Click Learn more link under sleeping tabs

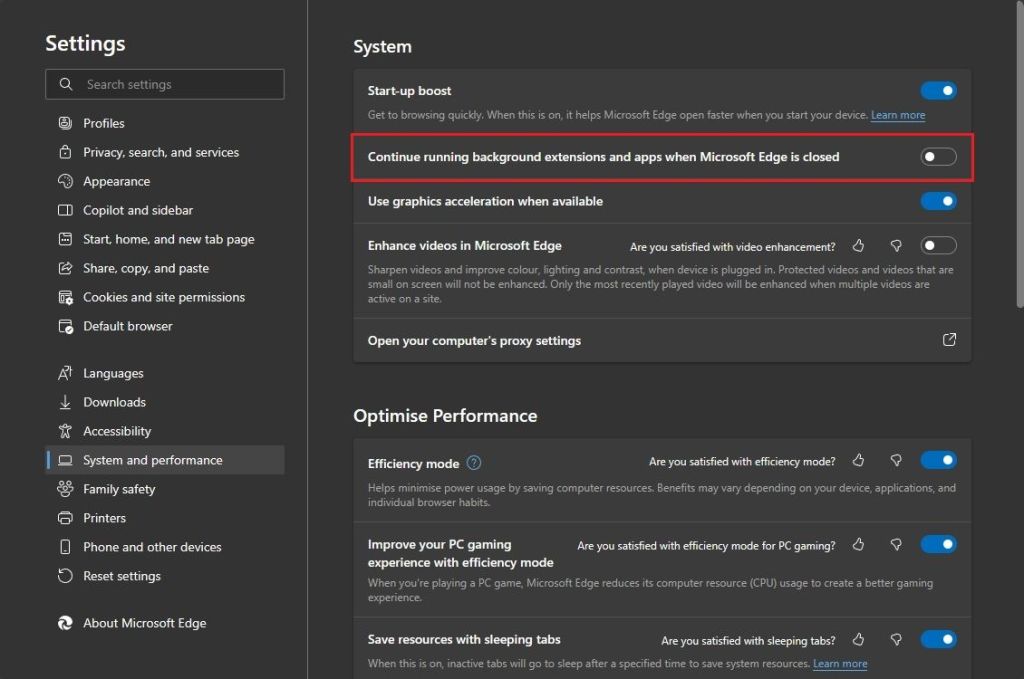coord(839,664)
